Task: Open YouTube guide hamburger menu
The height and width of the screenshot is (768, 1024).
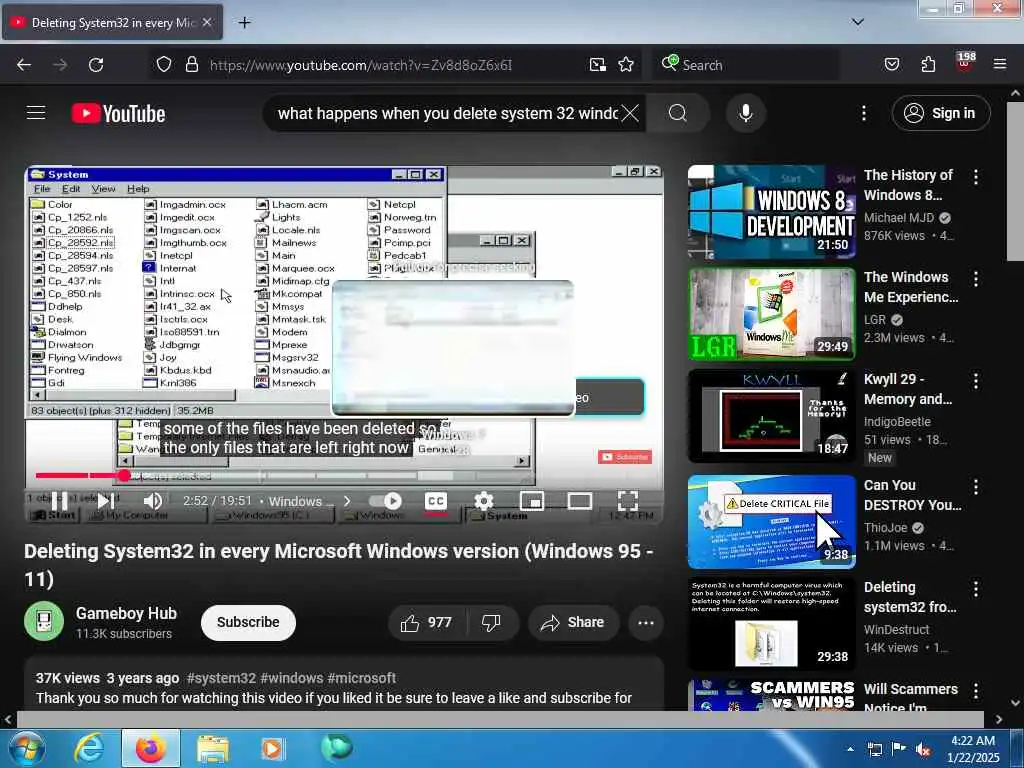Action: click(36, 113)
